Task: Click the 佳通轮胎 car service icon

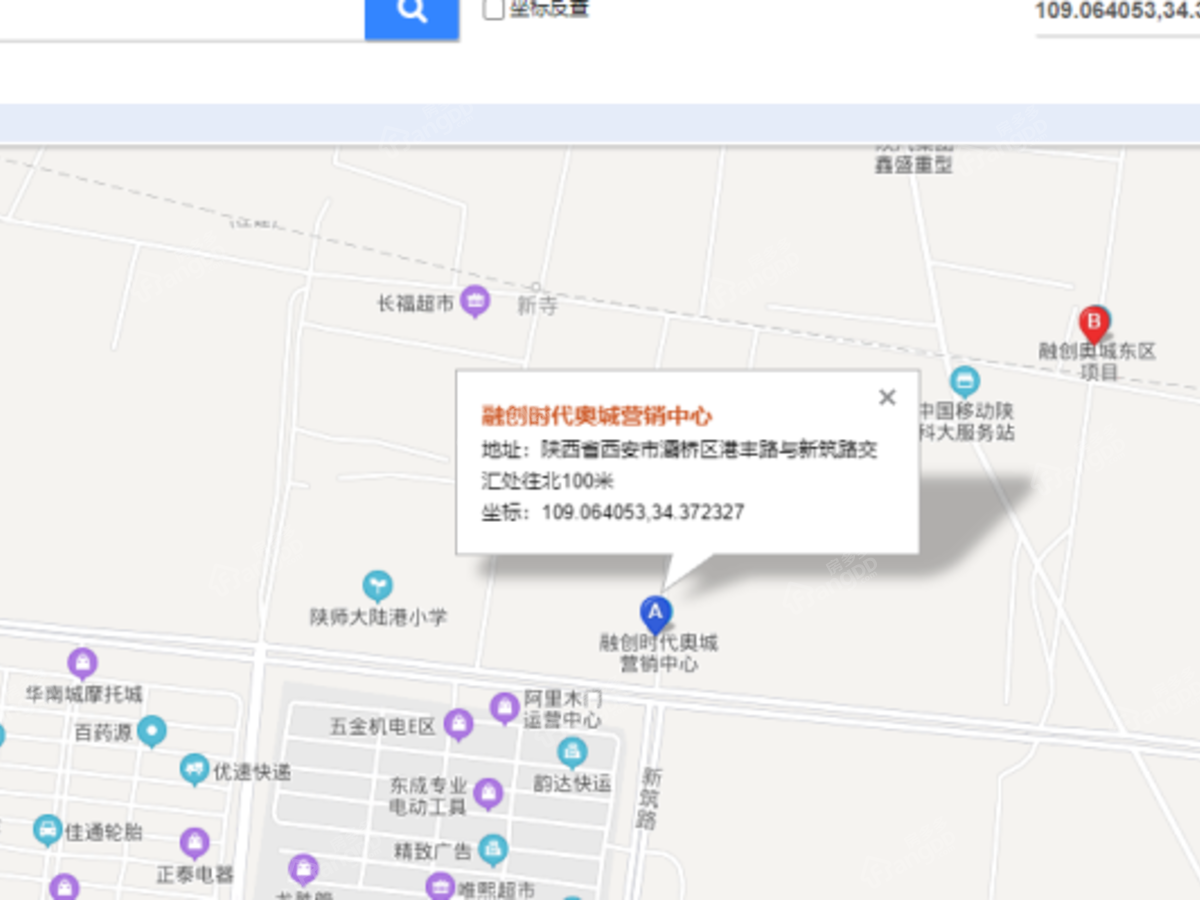Action: 47,829
